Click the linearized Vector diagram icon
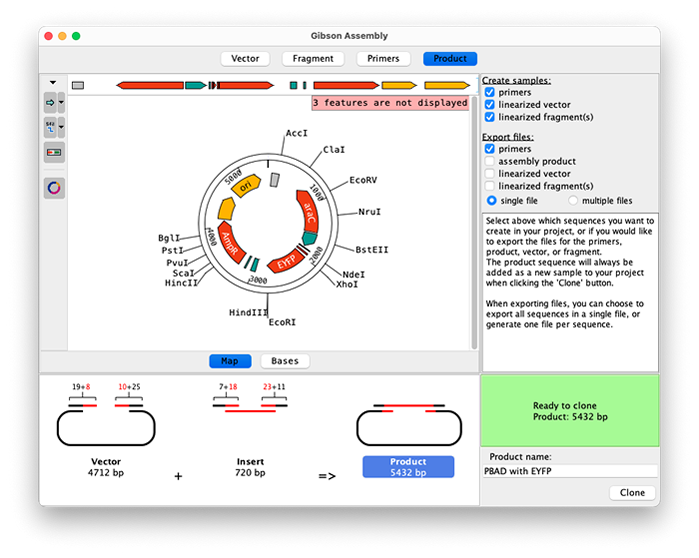The image size is (699, 558). (106, 427)
